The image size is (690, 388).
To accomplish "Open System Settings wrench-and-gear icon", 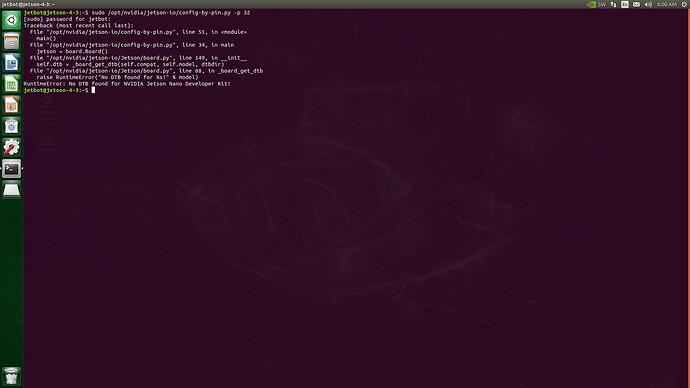I will pyautogui.click(x=11, y=147).
